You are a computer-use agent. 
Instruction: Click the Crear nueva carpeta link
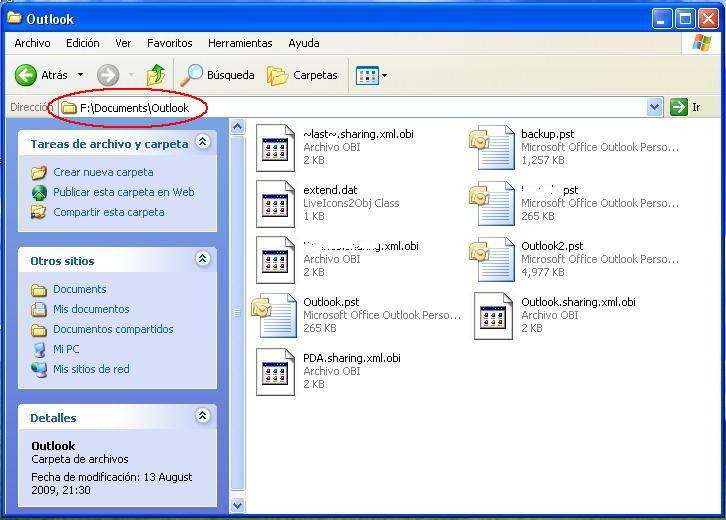[x=103, y=172]
